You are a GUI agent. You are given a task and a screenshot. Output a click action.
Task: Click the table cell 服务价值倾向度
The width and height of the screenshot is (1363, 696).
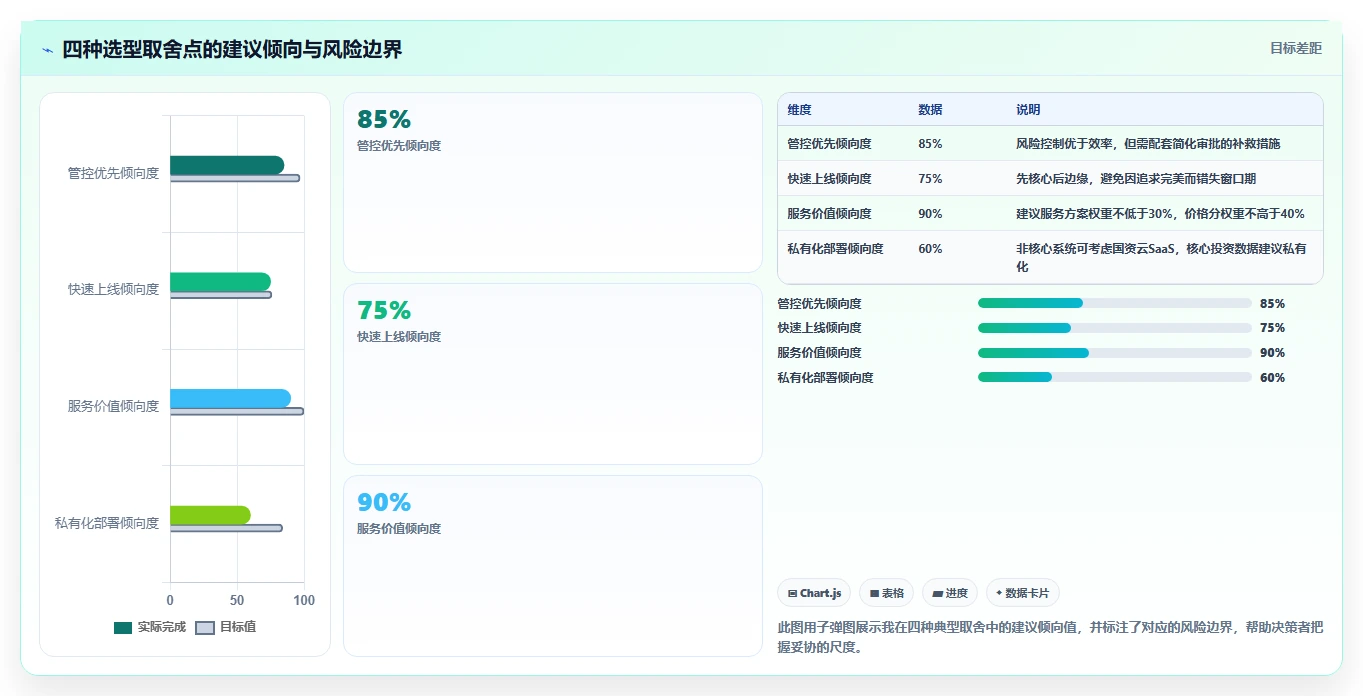(829, 213)
